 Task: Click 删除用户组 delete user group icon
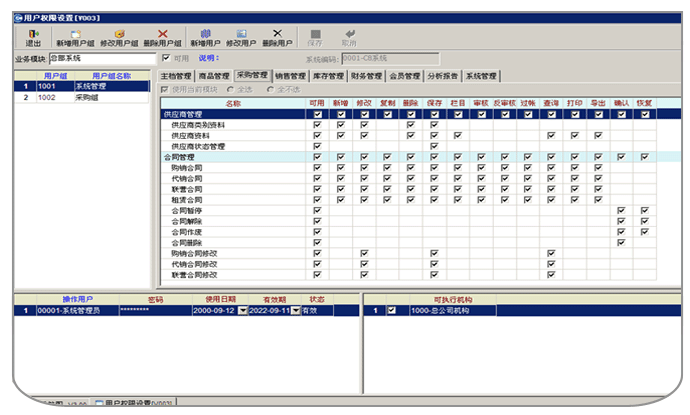click(x=162, y=37)
